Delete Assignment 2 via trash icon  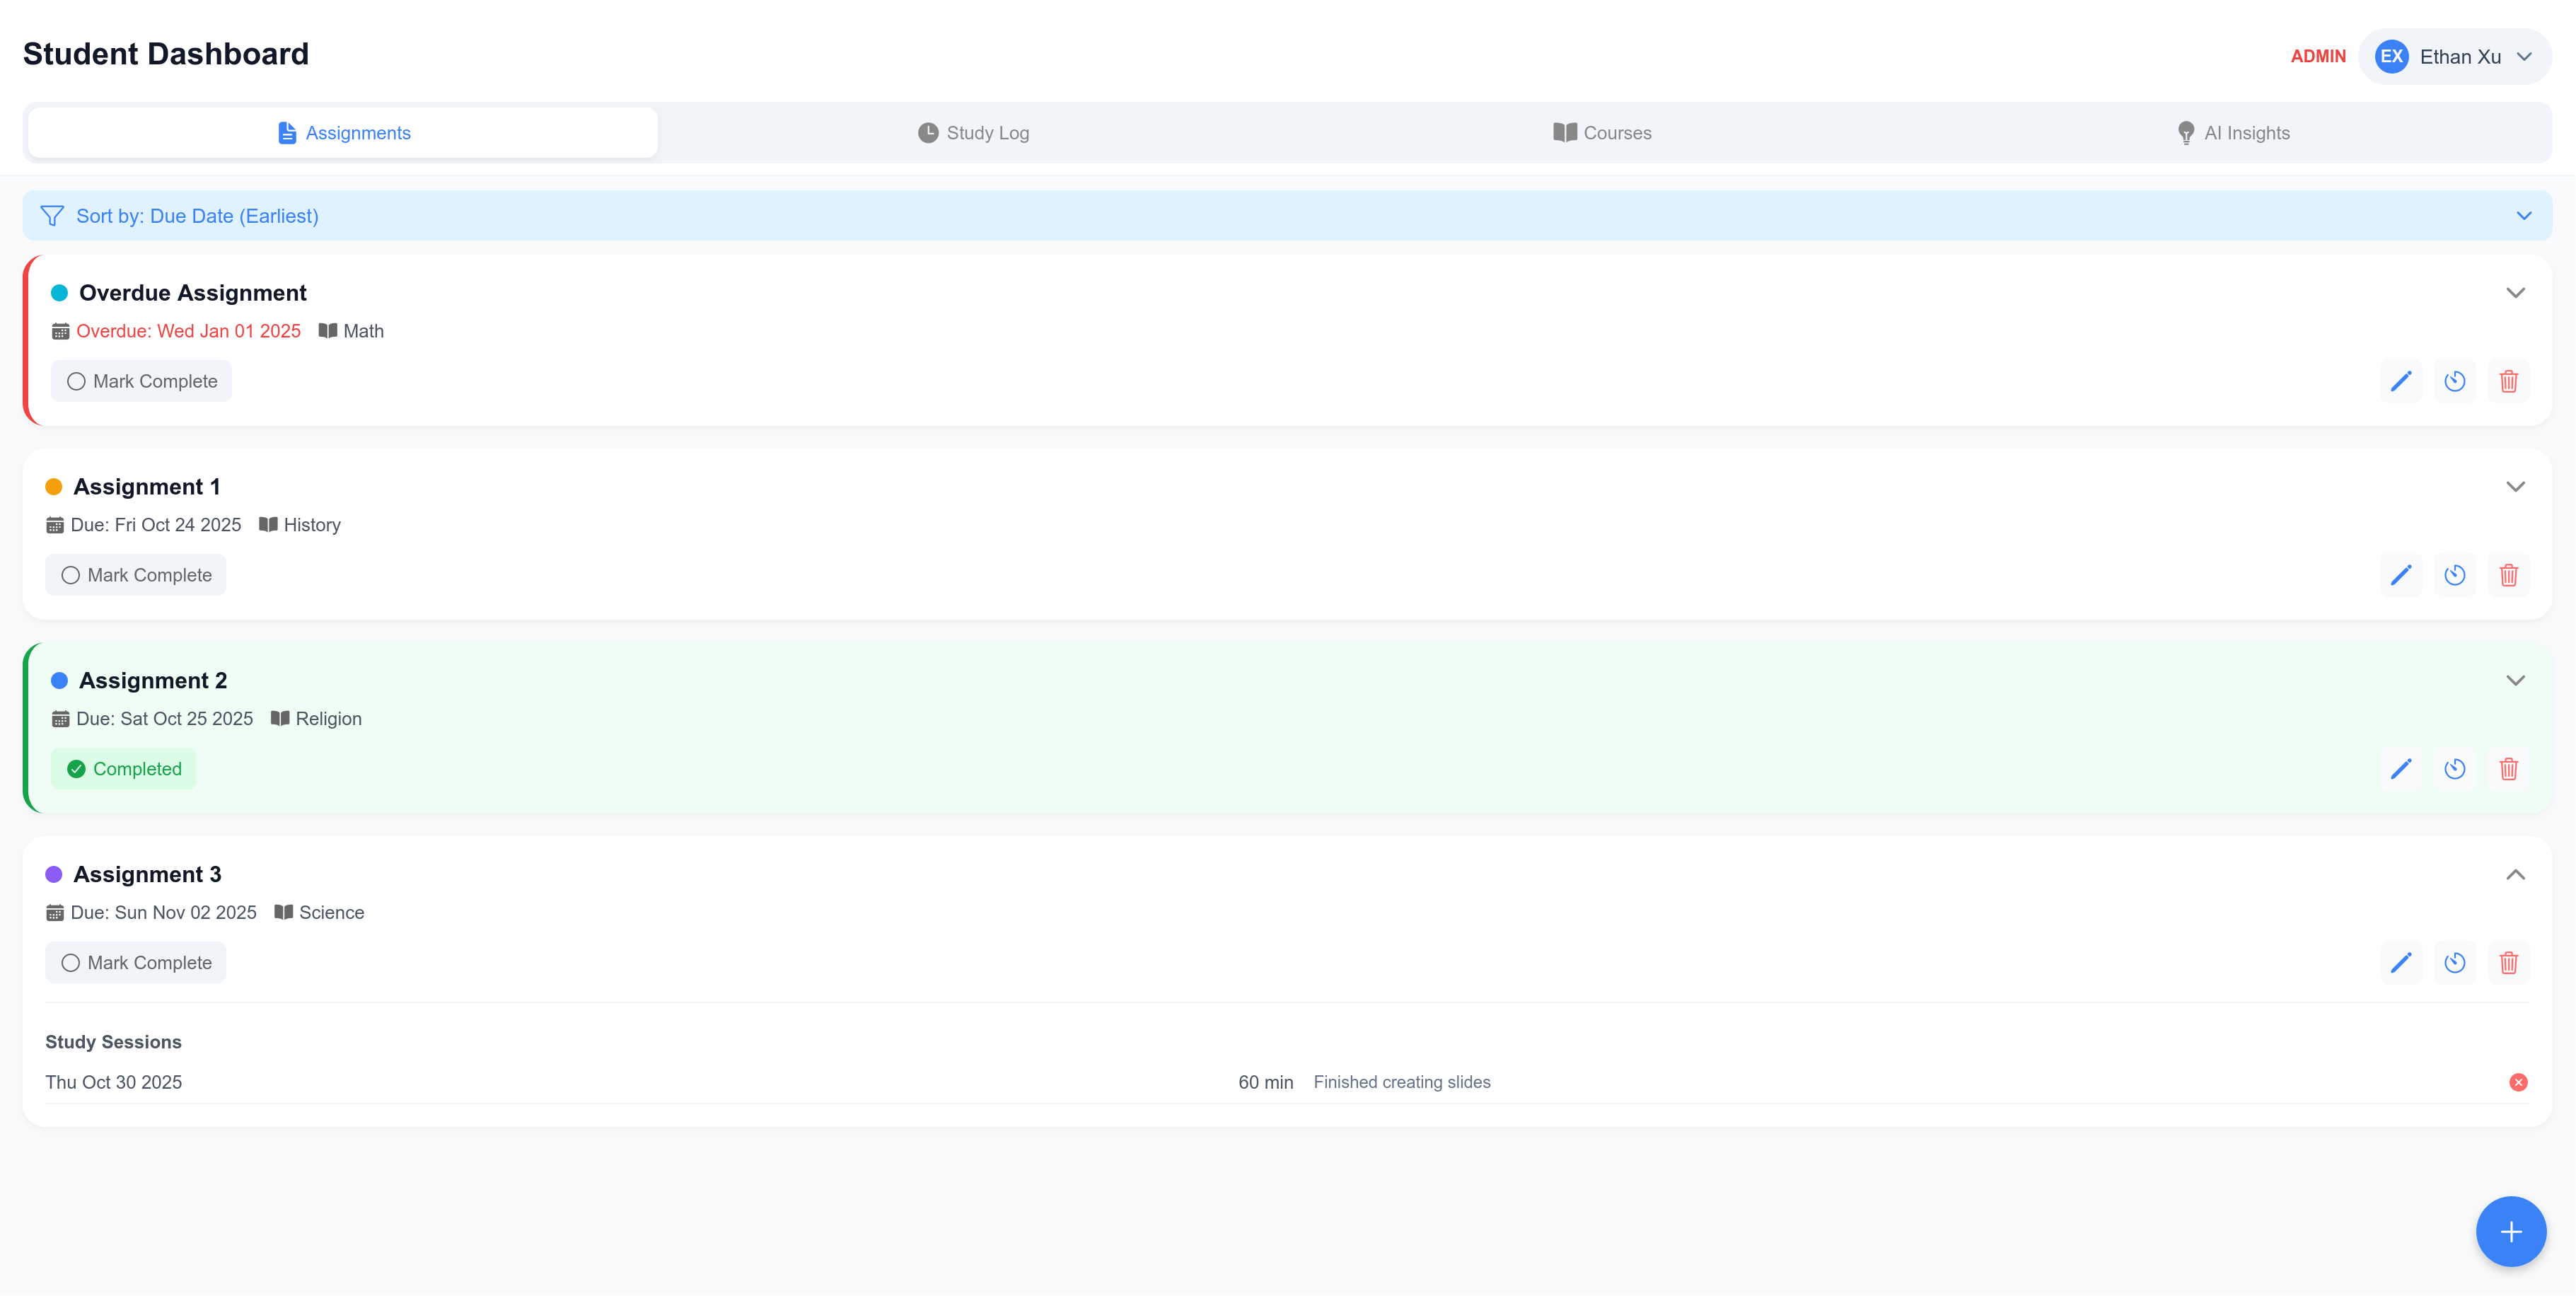pyautogui.click(x=2509, y=769)
